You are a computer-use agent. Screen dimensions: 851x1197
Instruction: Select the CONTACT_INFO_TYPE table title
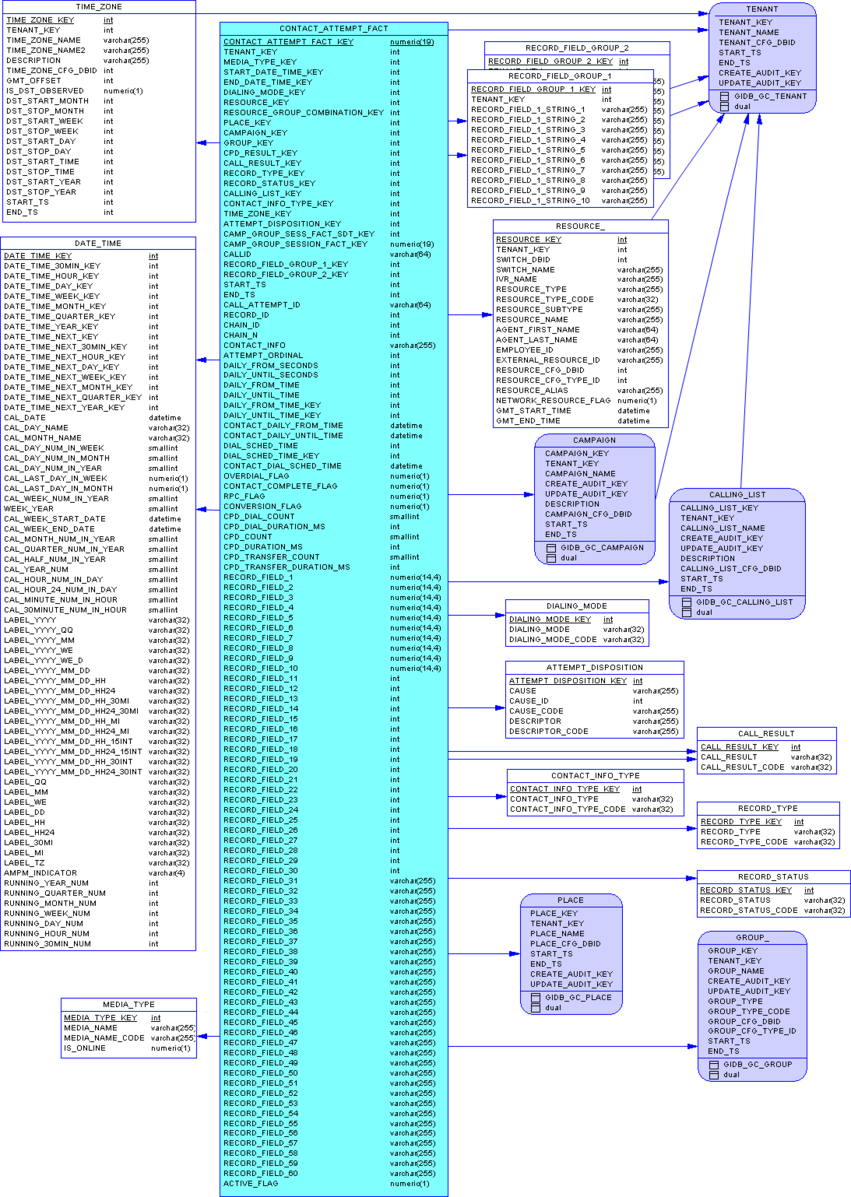pos(595,776)
